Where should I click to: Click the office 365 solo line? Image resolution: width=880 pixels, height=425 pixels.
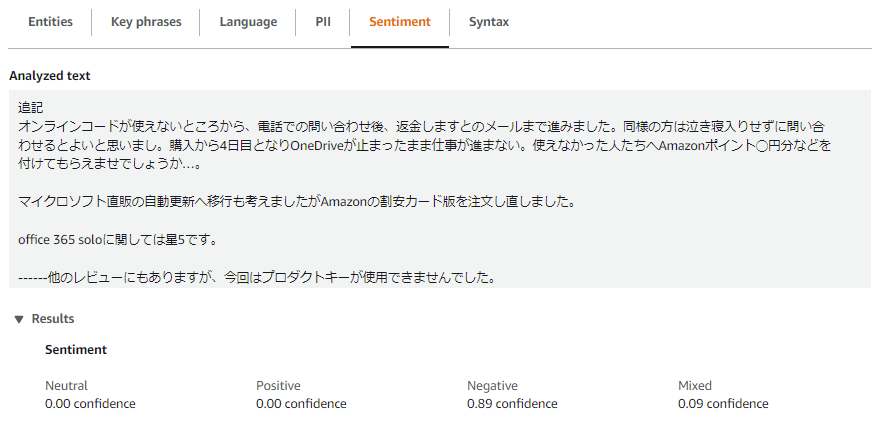[118, 239]
